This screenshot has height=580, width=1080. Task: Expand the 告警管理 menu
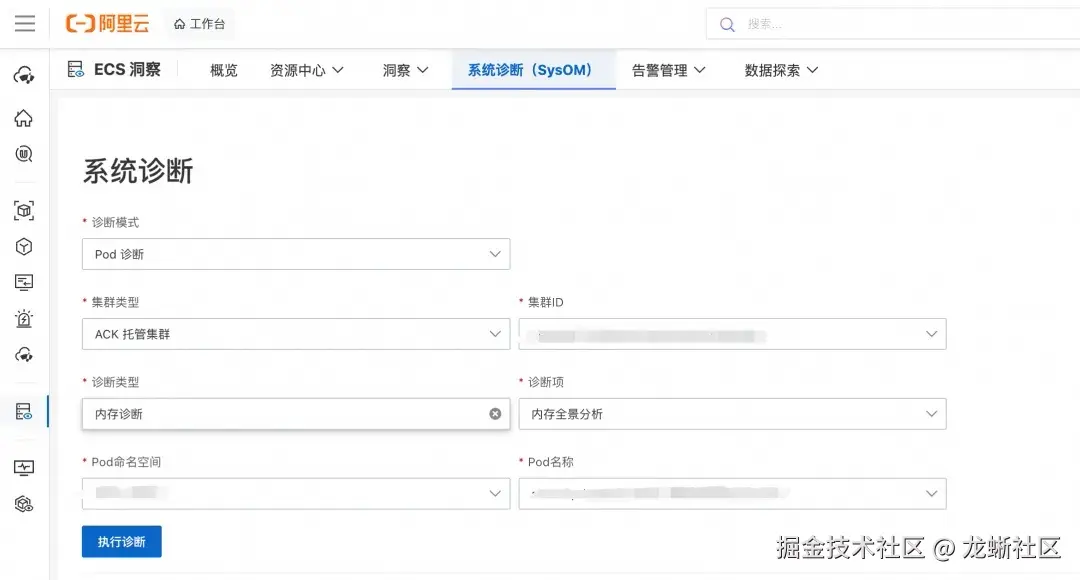(x=669, y=70)
